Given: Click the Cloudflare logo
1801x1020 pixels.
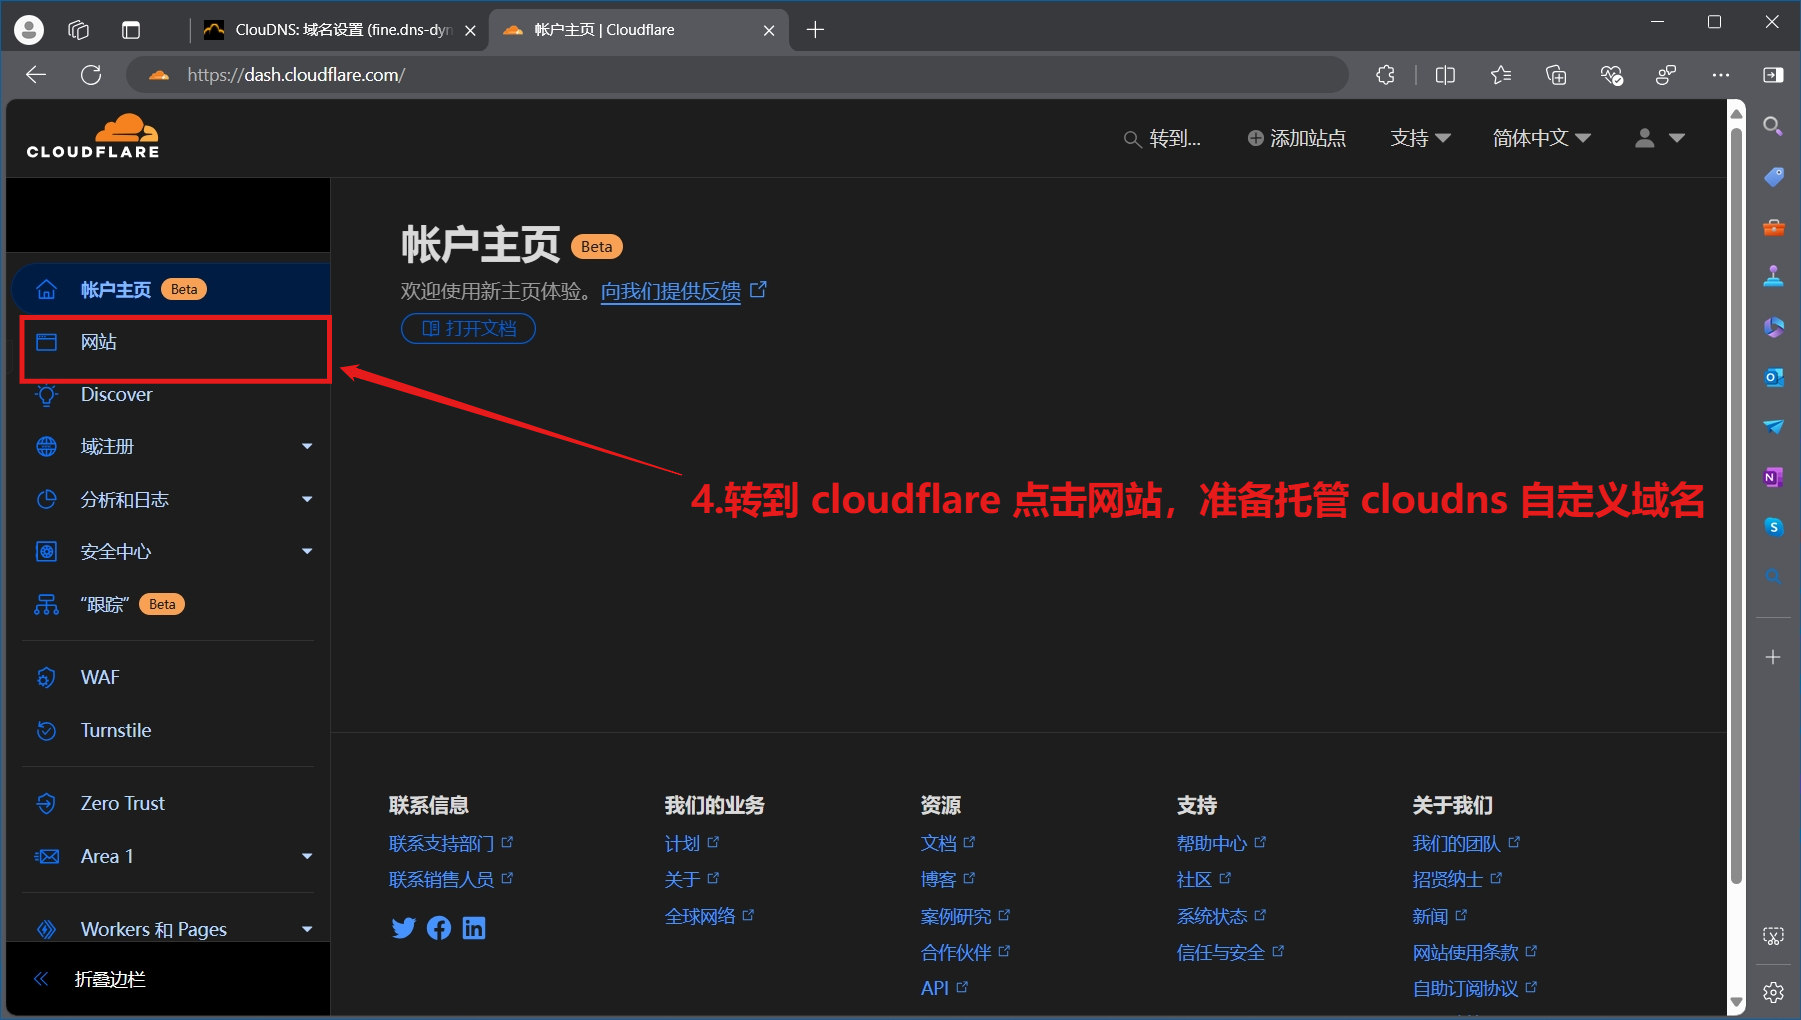Looking at the screenshot, I should click(x=93, y=136).
